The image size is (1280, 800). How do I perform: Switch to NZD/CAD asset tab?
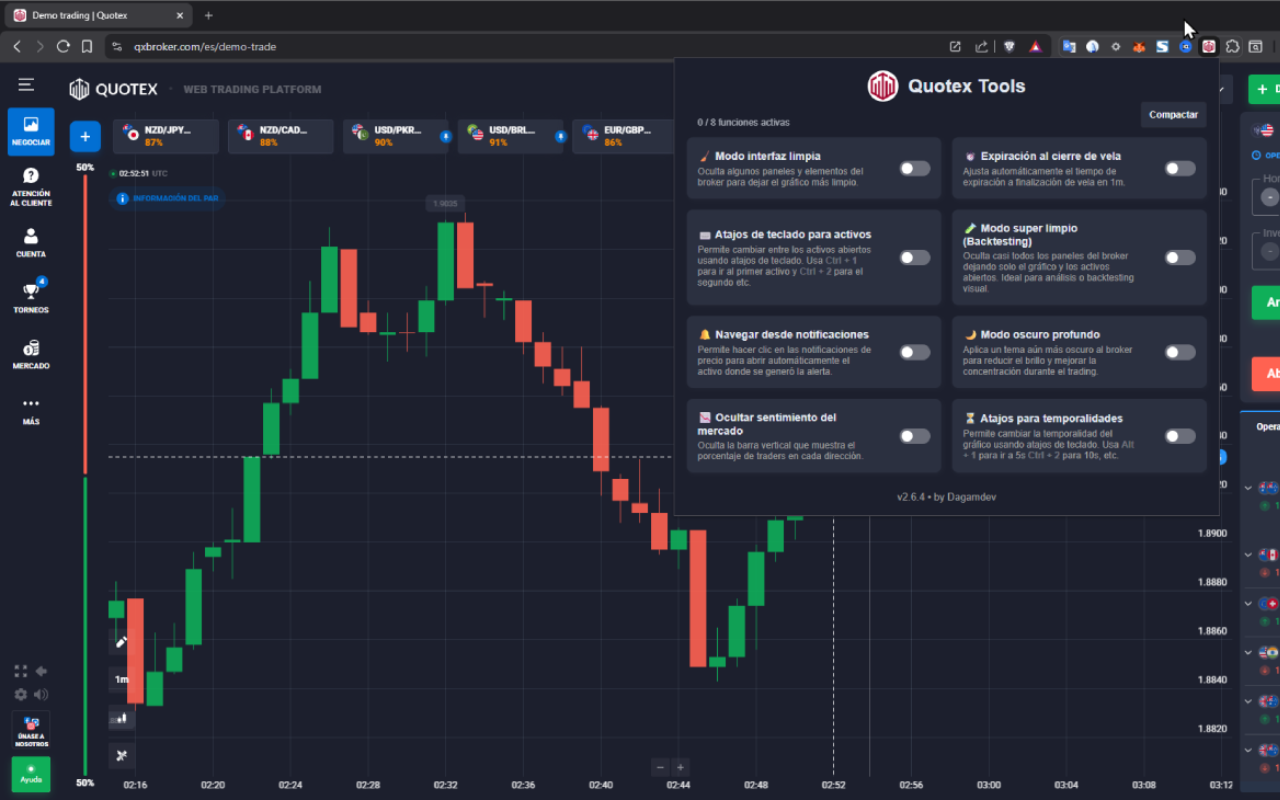pos(280,136)
